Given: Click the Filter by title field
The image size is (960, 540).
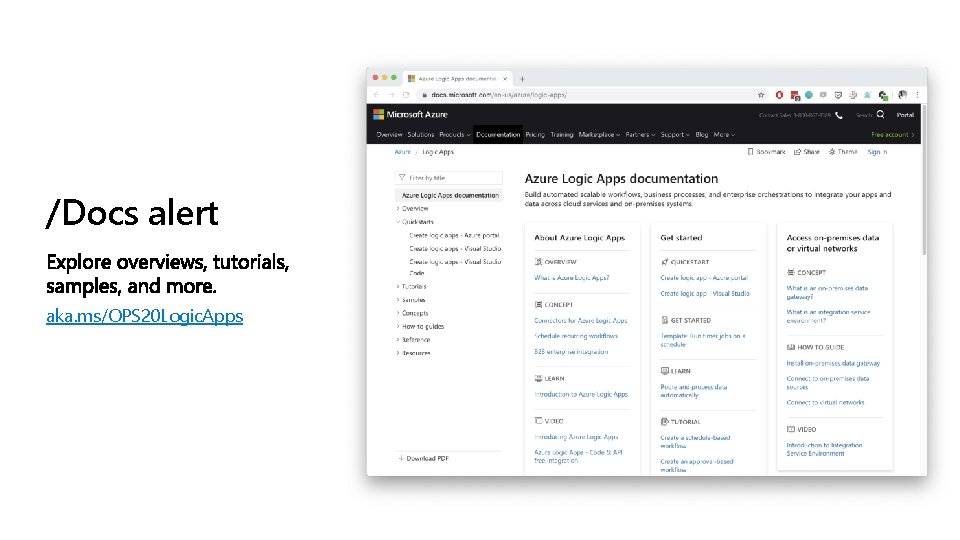Looking at the screenshot, I should (x=449, y=178).
